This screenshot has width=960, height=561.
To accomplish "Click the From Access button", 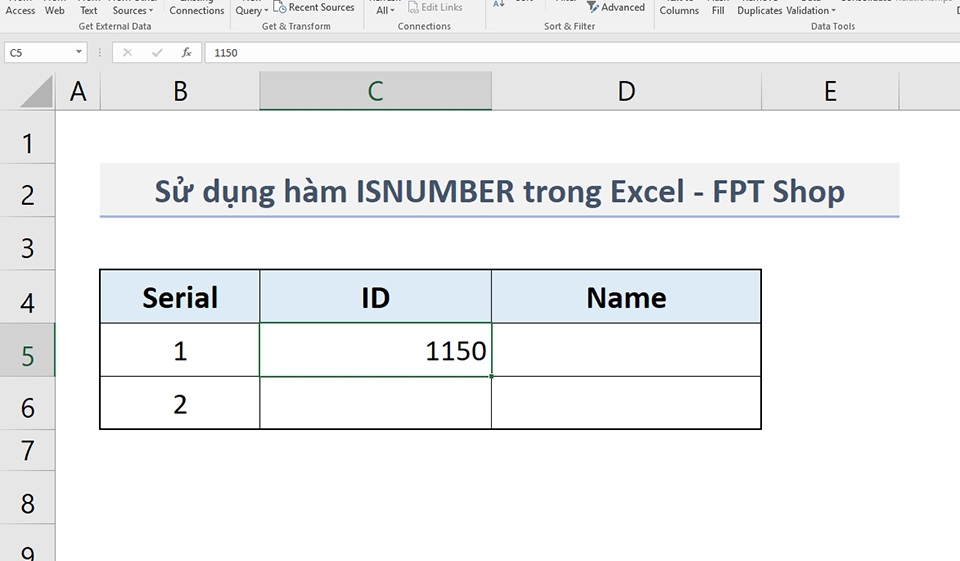I will coord(20,10).
